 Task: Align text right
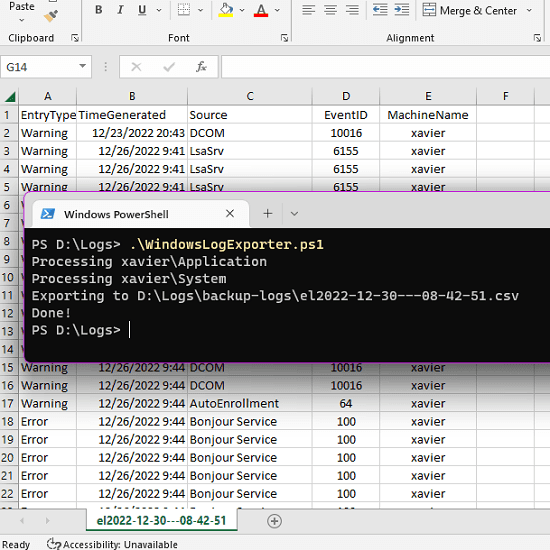pyautogui.click(x=352, y=10)
